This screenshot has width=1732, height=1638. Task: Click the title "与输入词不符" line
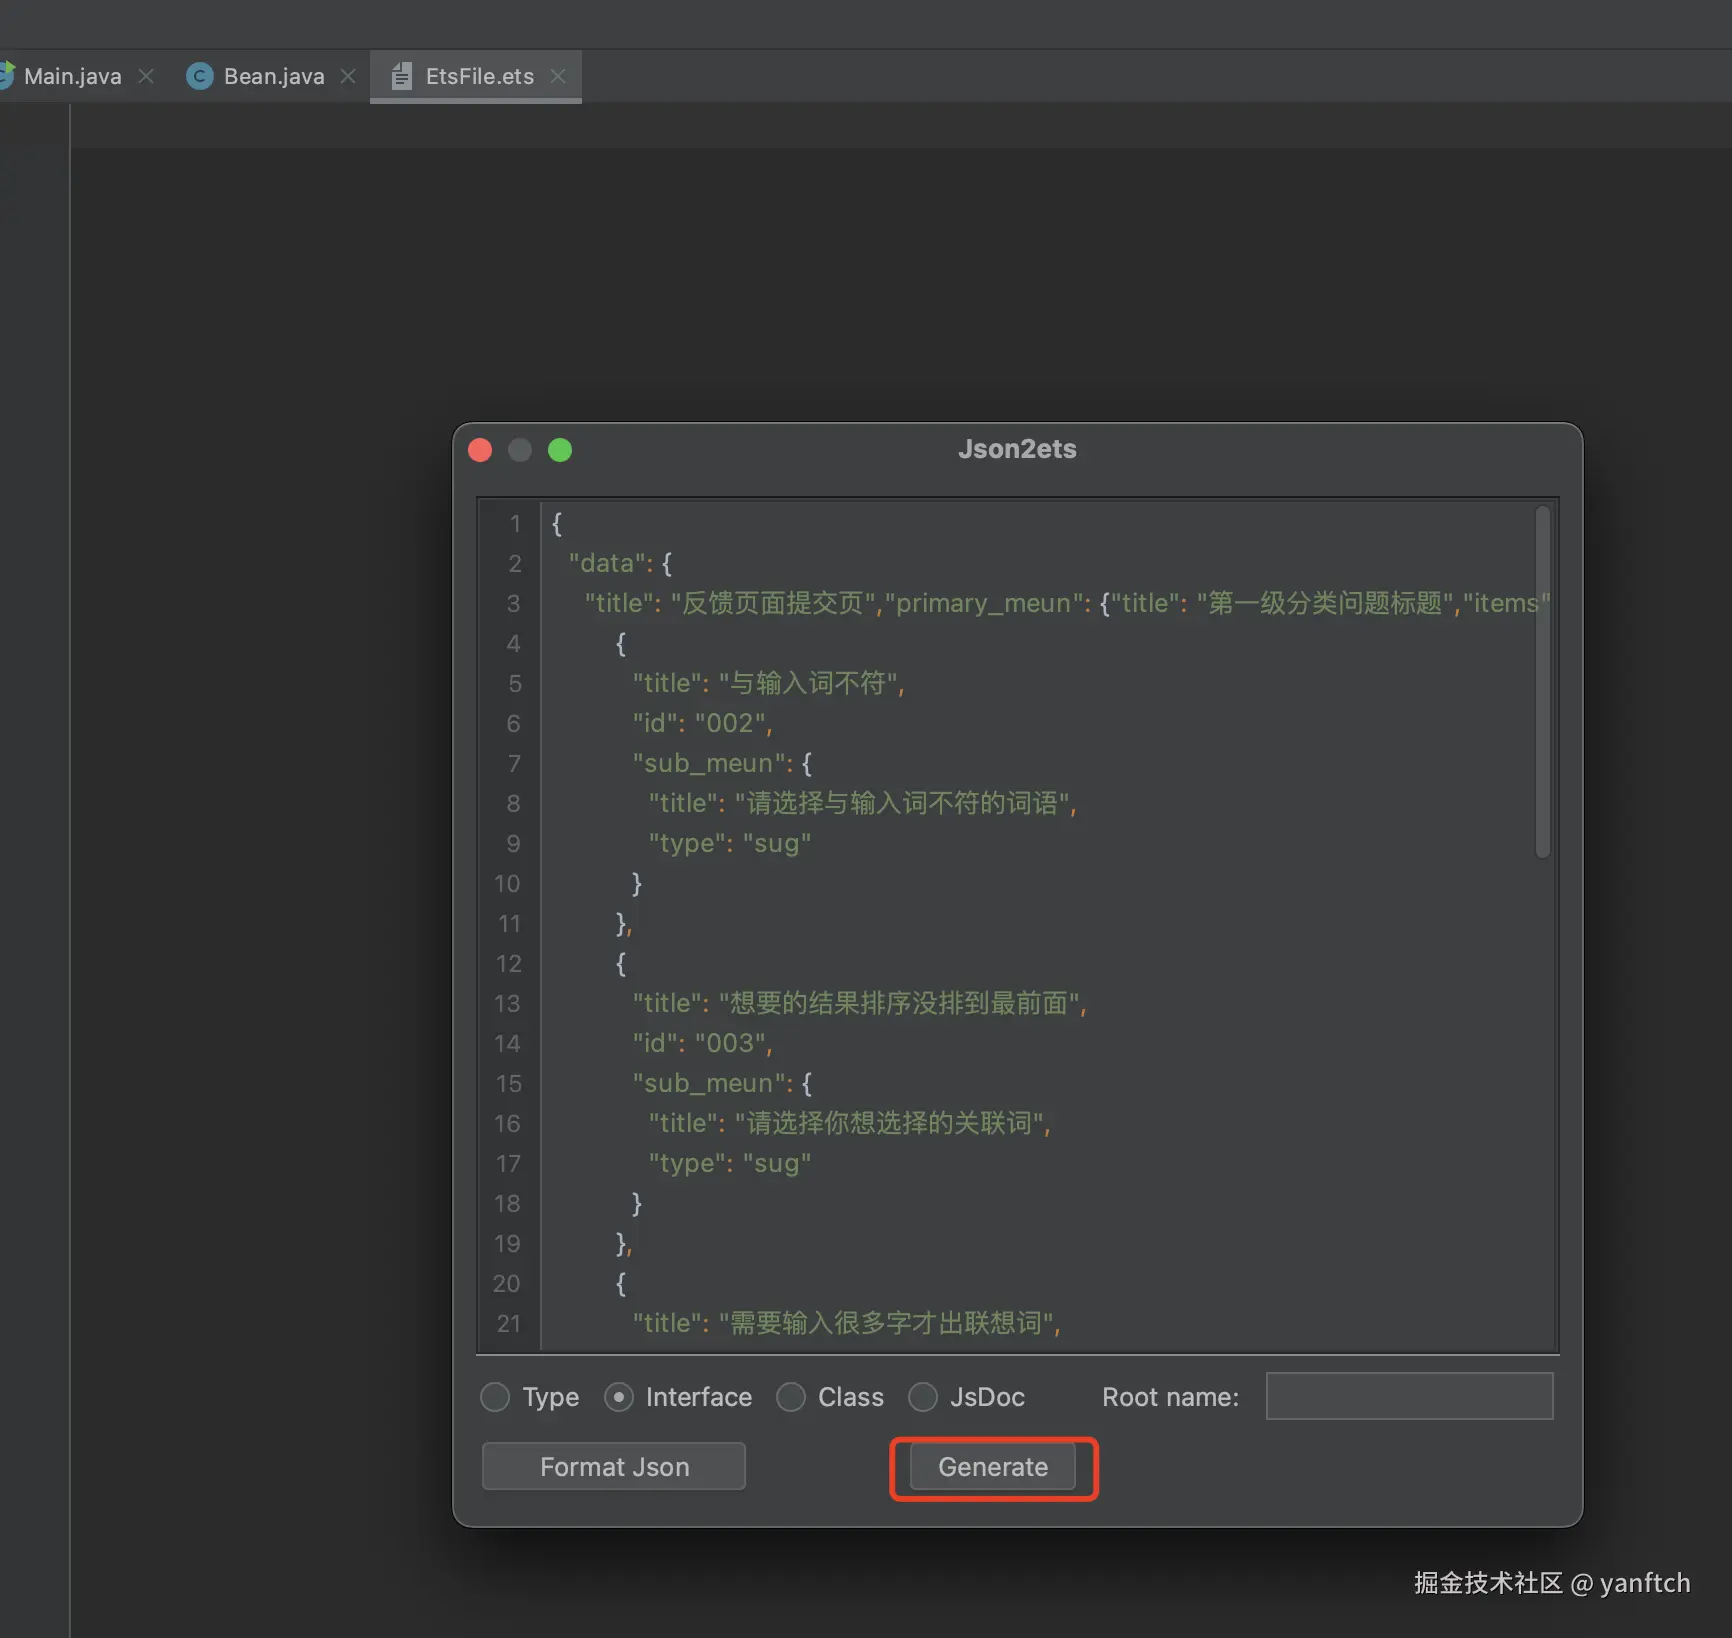tap(768, 683)
